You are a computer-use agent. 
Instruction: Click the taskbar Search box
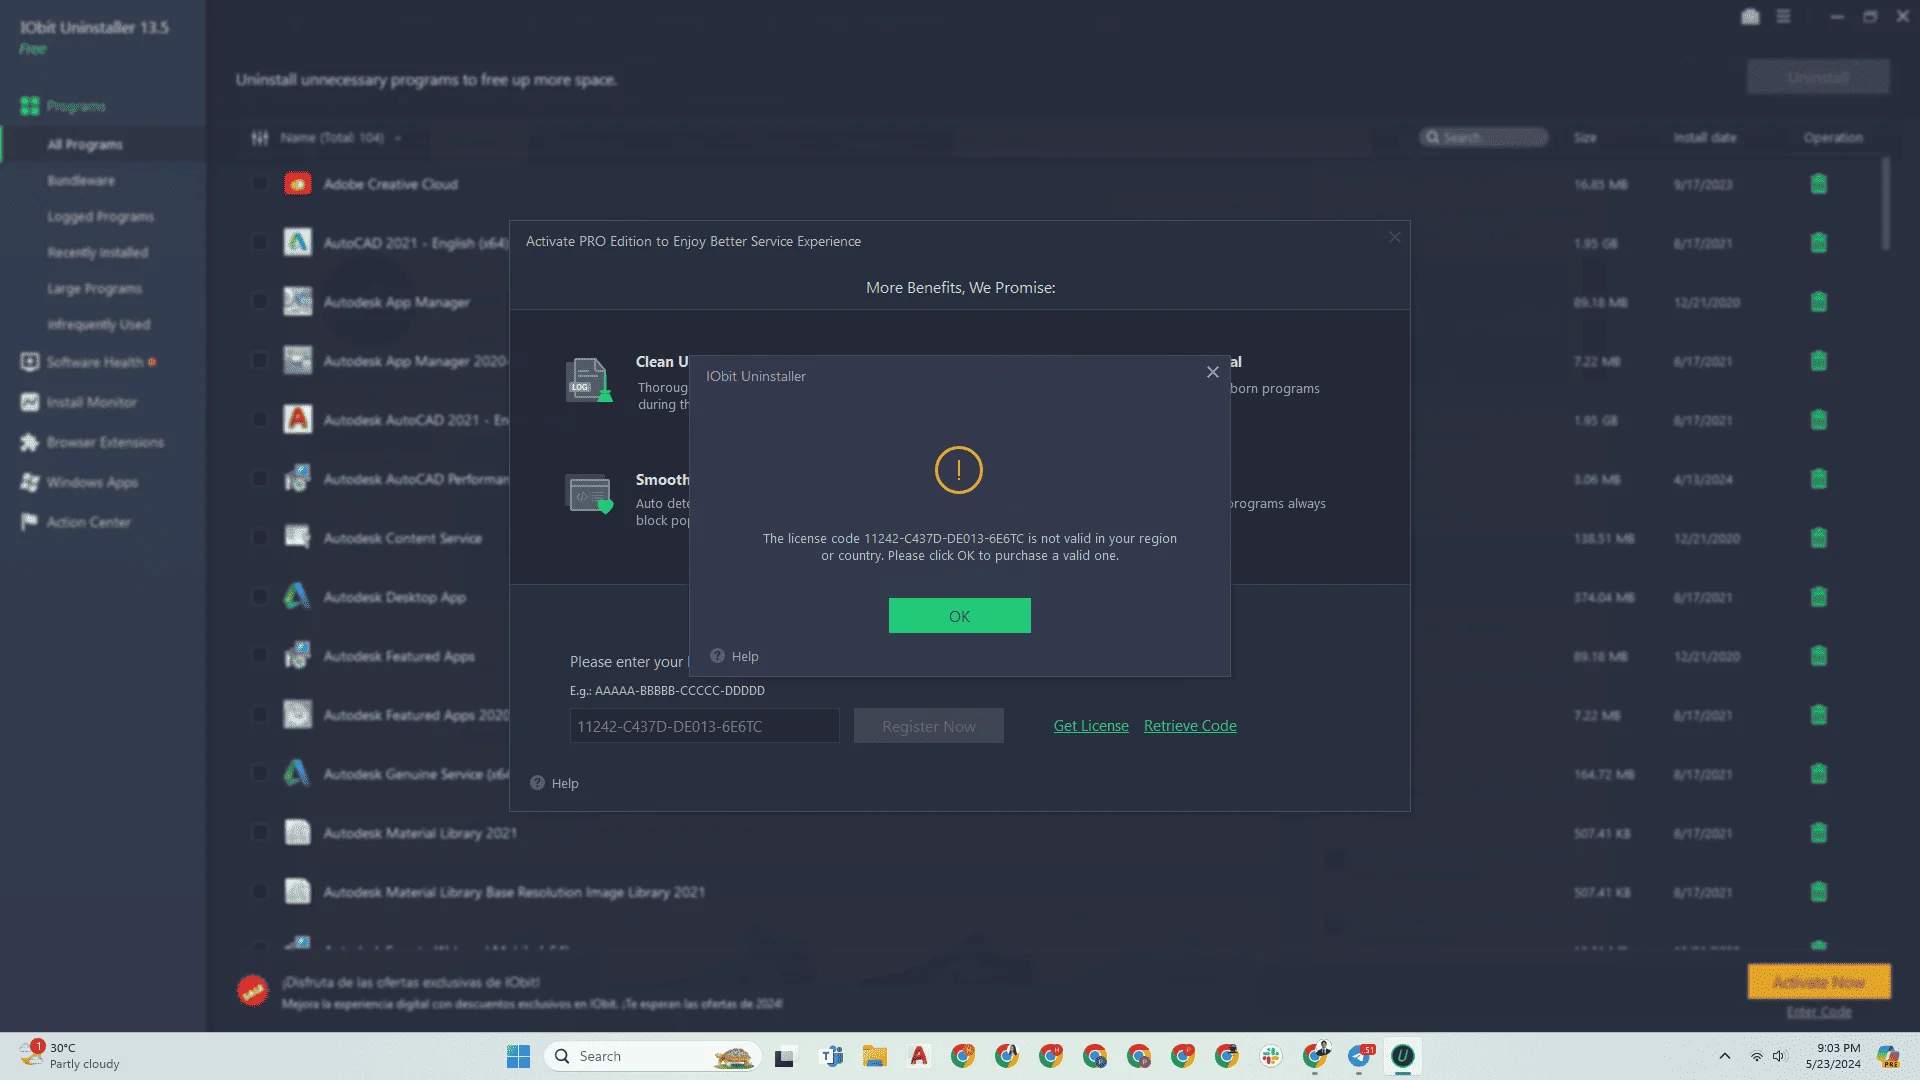click(x=653, y=1056)
